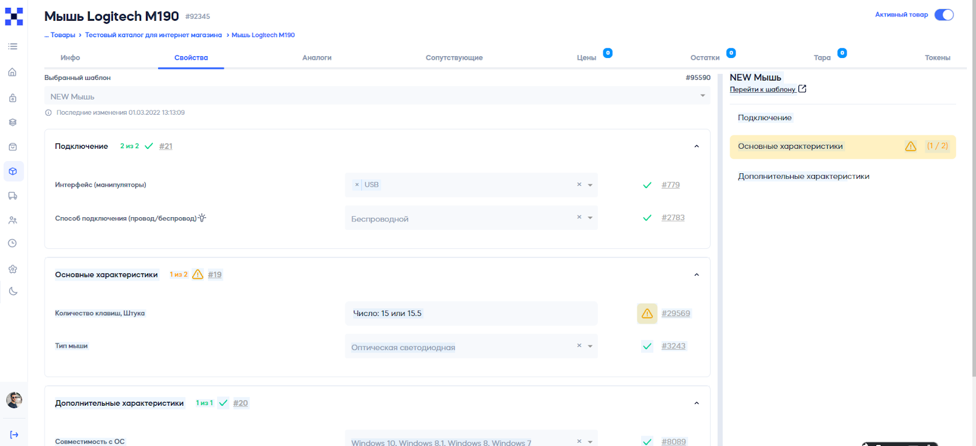
Task: Open the delivery truck icon in the sidebar
Action: (x=12, y=196)
